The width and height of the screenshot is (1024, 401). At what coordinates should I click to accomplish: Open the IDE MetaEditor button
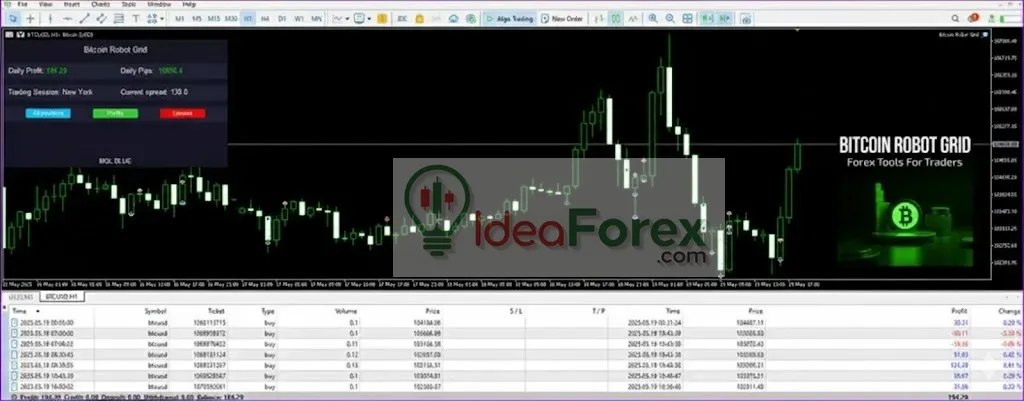[402, 19]
